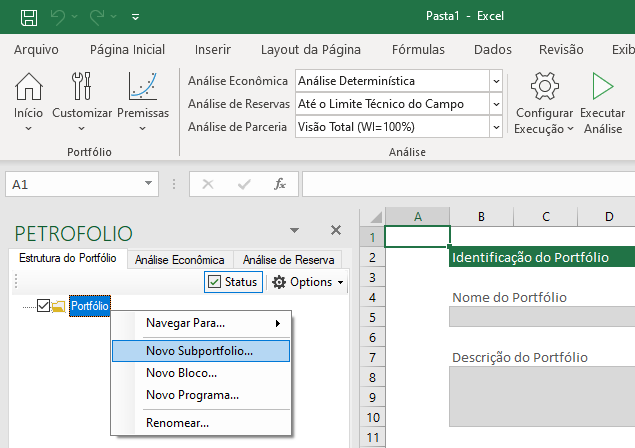Click the Save icon in title bar
Viewport: 635px width, 448px height.
29,17
